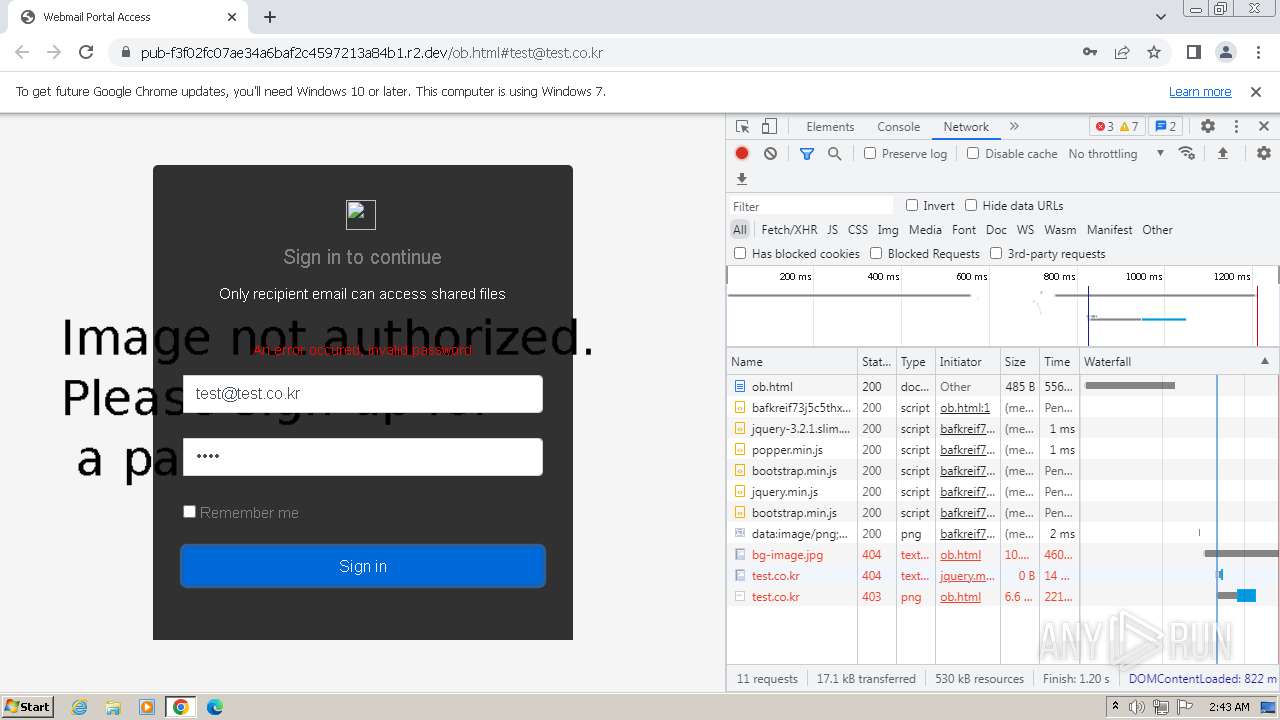The image size is (1280, 720).
Task: Open Chrome three-dot main menu
Action: coord(1257,52)
